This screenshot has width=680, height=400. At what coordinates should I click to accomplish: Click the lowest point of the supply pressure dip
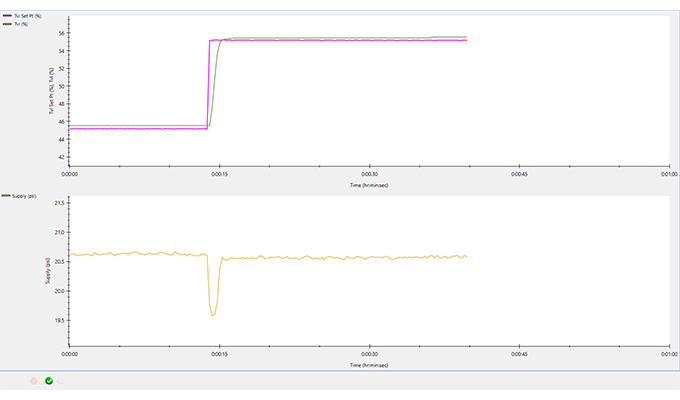pyautogui.click(x=213, y=316)
